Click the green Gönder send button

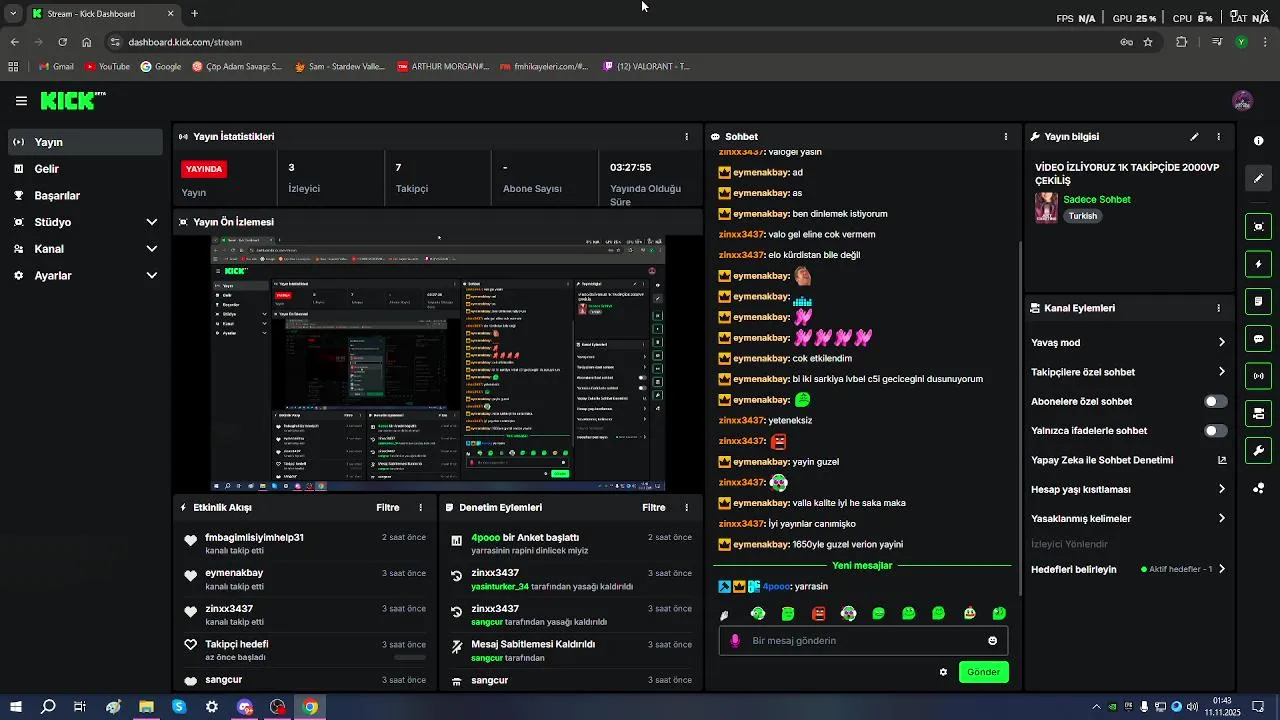pyautogui.click(x=983, y=672)
